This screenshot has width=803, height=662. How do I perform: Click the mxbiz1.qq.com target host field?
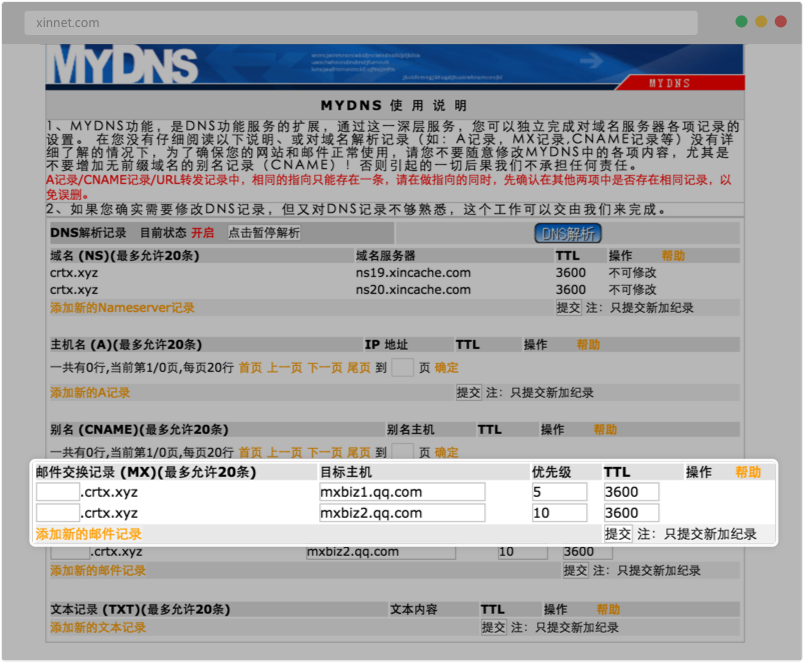tap(402, 492)
